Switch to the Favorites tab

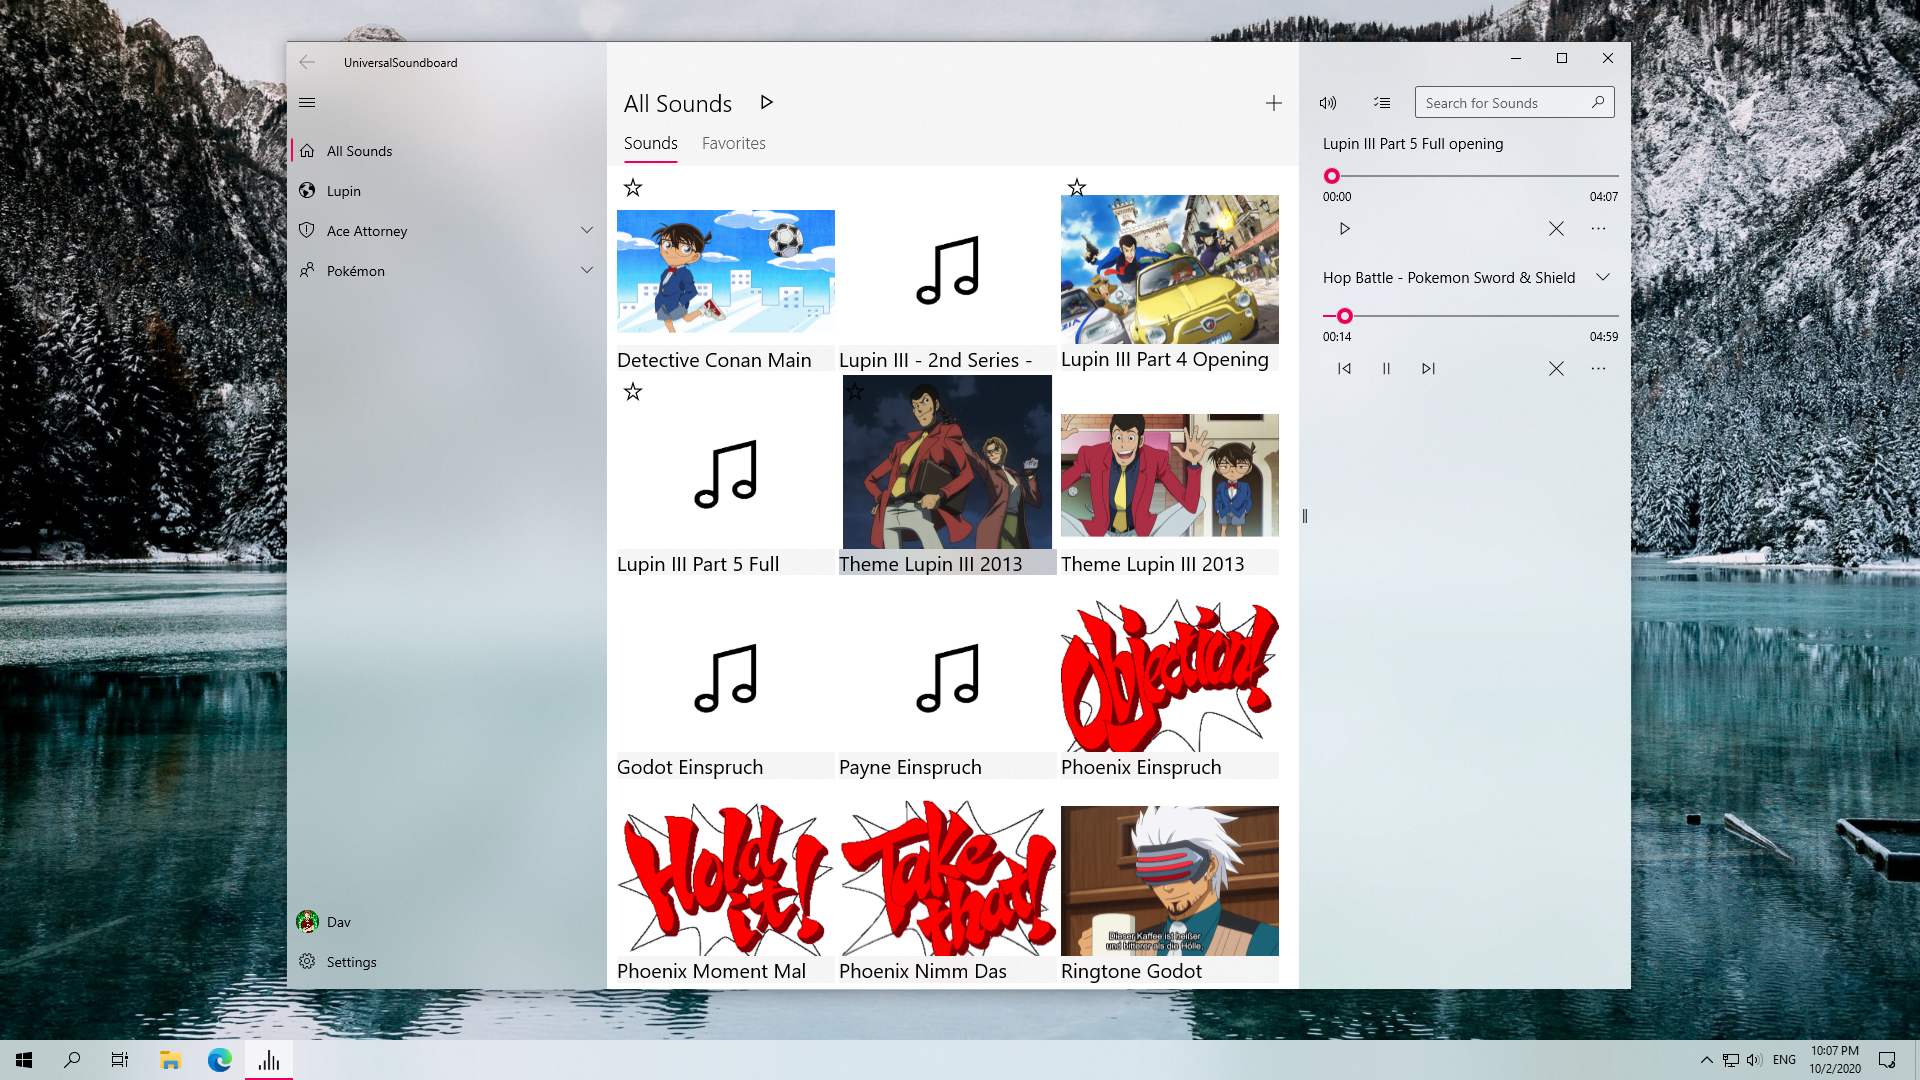coord(733,143)
